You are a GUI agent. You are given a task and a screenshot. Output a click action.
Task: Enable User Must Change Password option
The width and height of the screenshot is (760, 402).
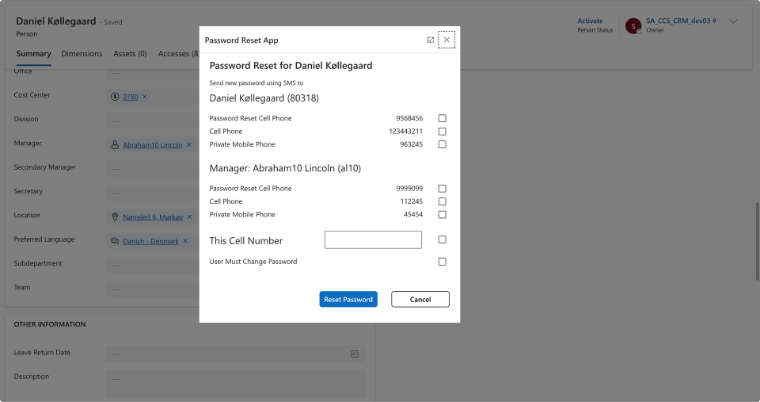pyautogui.click(x=442, y=262)
